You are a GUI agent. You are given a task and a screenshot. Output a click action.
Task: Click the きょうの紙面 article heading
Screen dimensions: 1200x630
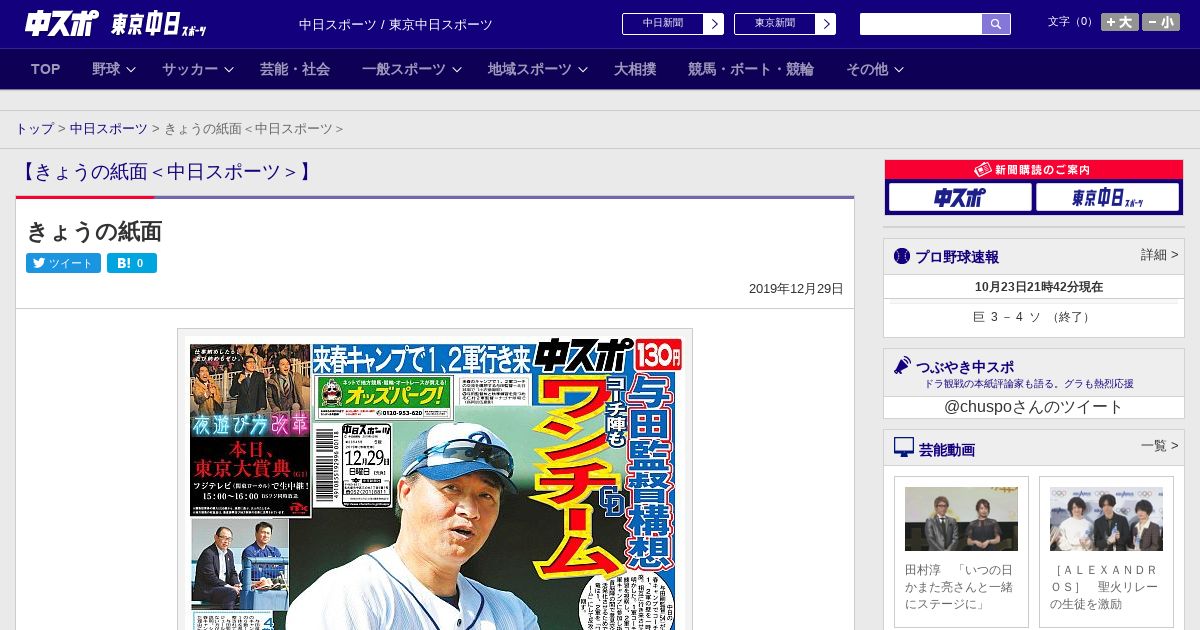(x=94, y=231)
